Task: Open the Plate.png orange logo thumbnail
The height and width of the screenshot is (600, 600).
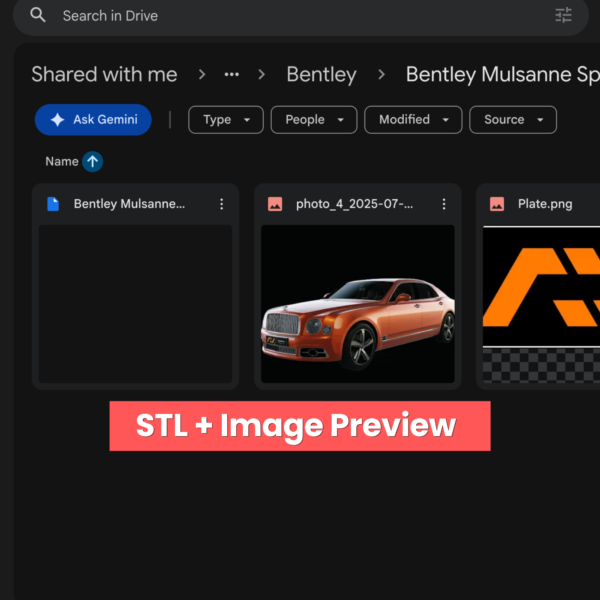Action: [x=541, y=304]
